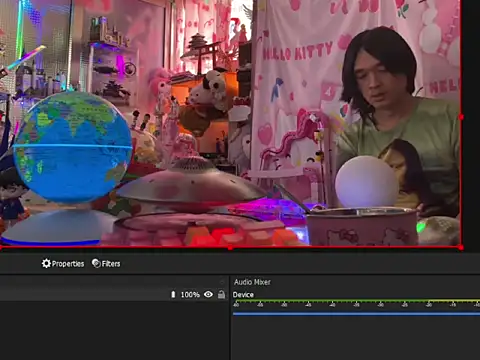
Task: Click the bottom-right red corner handle
Action: pos(461,248)
